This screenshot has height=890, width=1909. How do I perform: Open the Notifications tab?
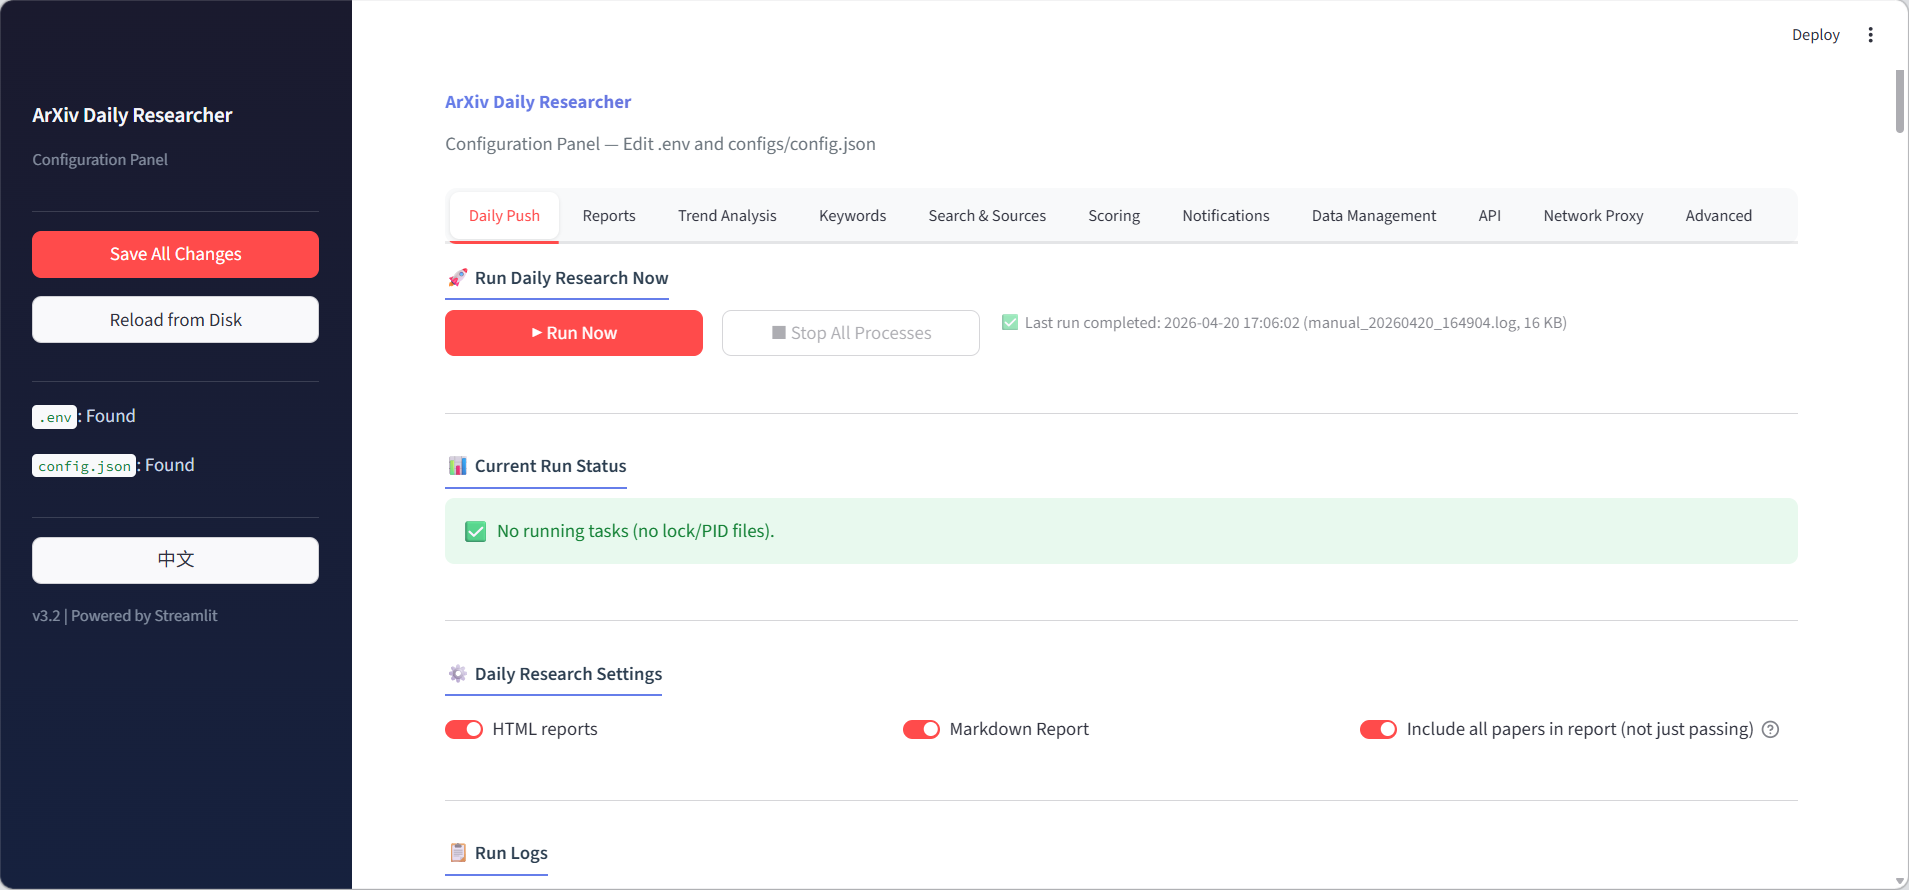click(x=1226, y=216)
